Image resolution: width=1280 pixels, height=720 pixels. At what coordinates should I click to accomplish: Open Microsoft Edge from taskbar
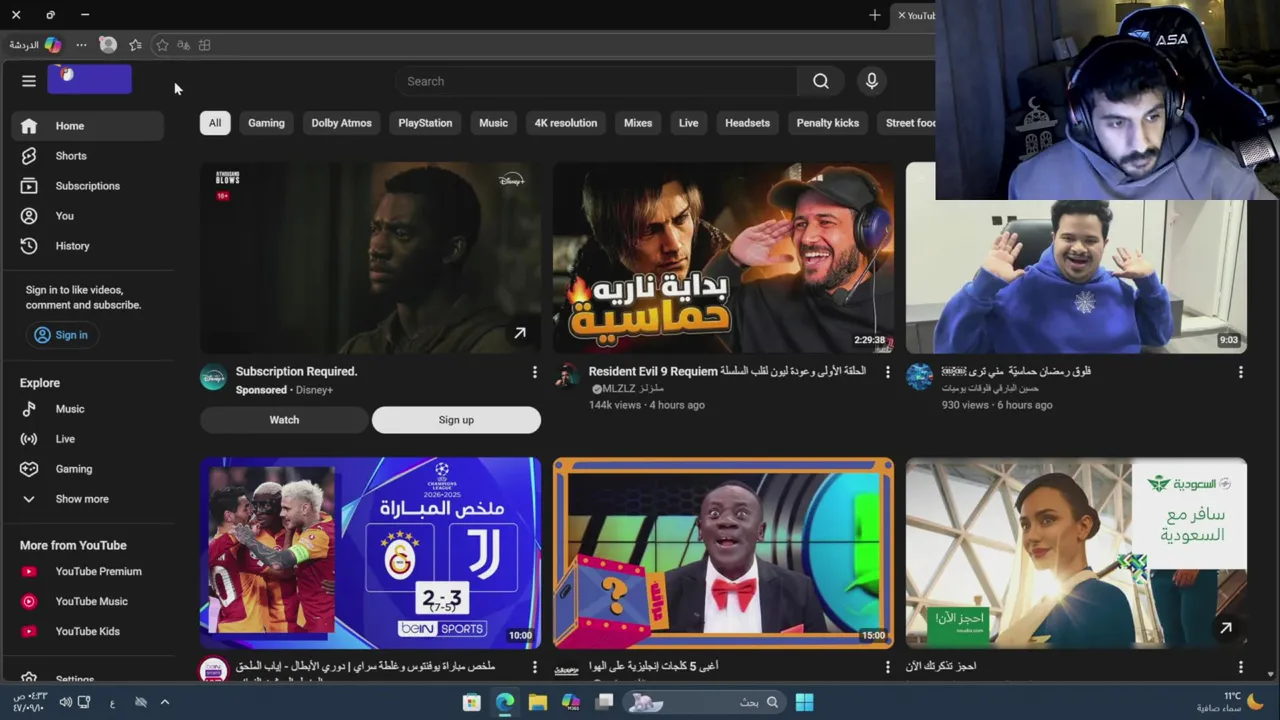pos(505,702)
